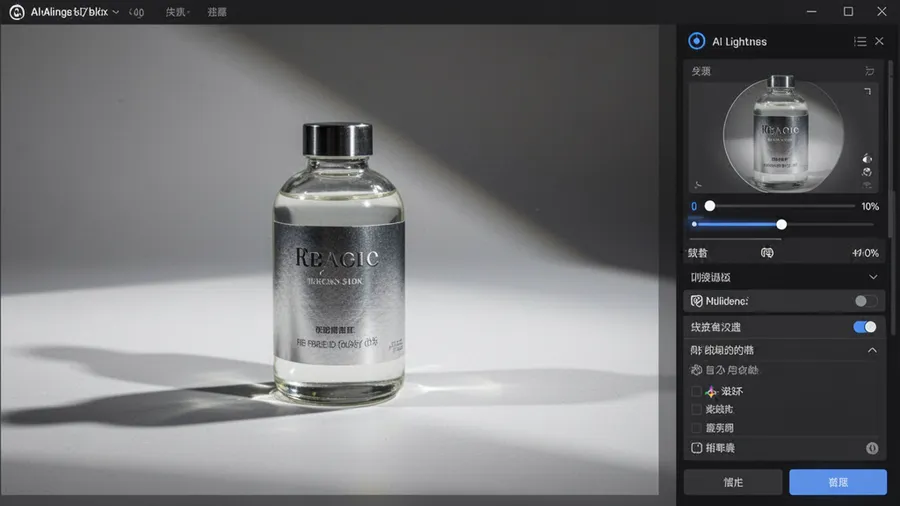
Task: Click the 410% value field
Action: pos(865,253)
